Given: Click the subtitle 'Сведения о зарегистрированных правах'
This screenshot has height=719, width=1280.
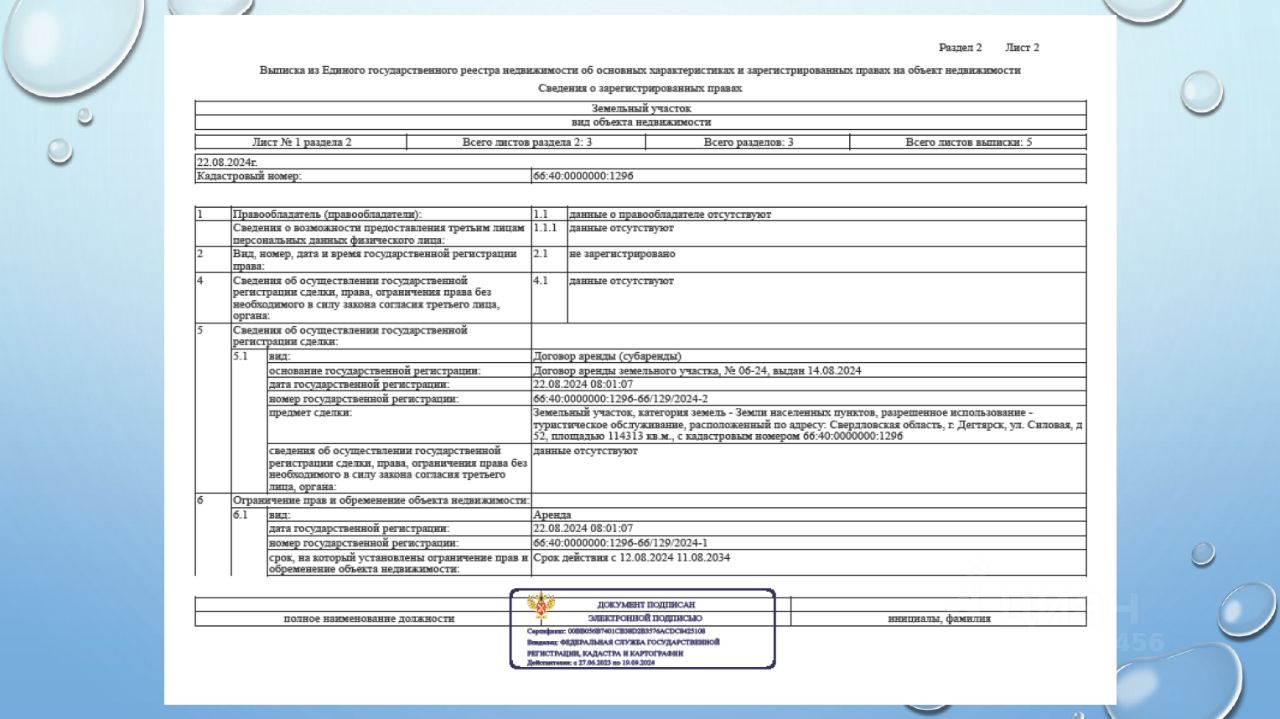Looking at the screenshot, I should point(640,88).
